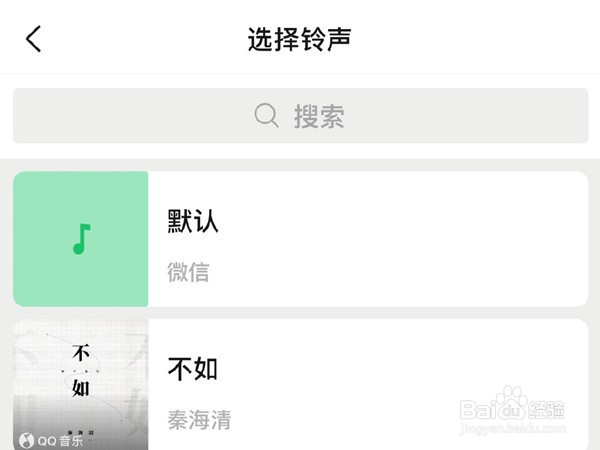The image size is (600, 450).
Task: Tap the 微信 subtitle under 默认
Action: 188,272
